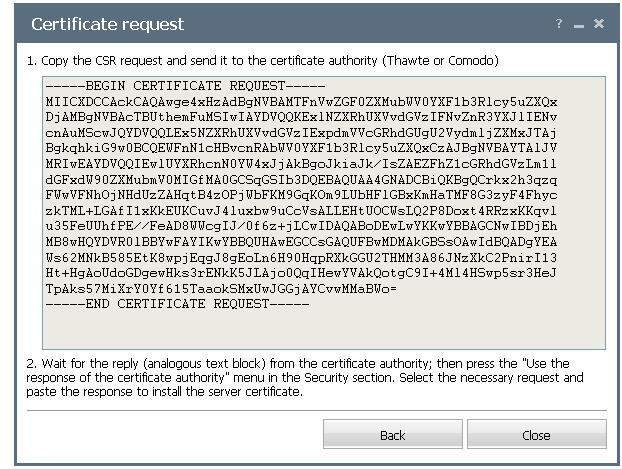Screen dimensions: 622x469
Task: Close the dialog with the X icon
Action: click(599, 24)
